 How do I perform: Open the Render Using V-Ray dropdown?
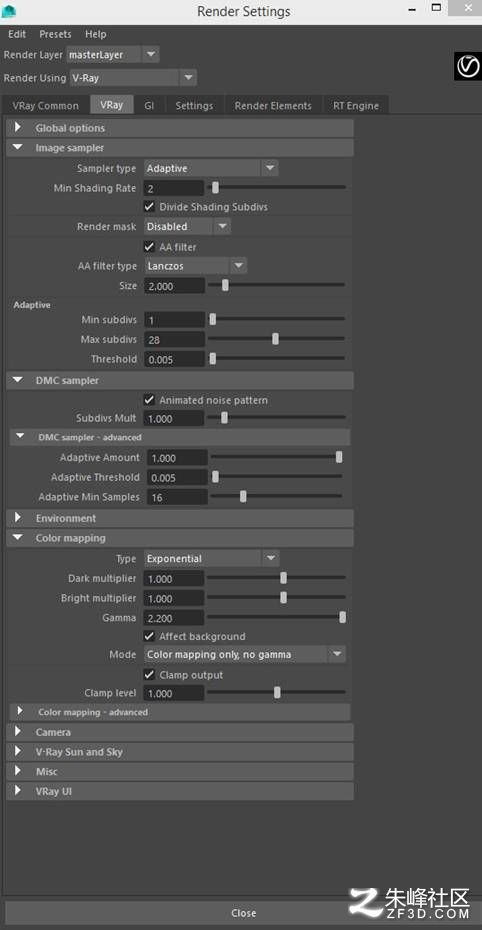point(135,78)
